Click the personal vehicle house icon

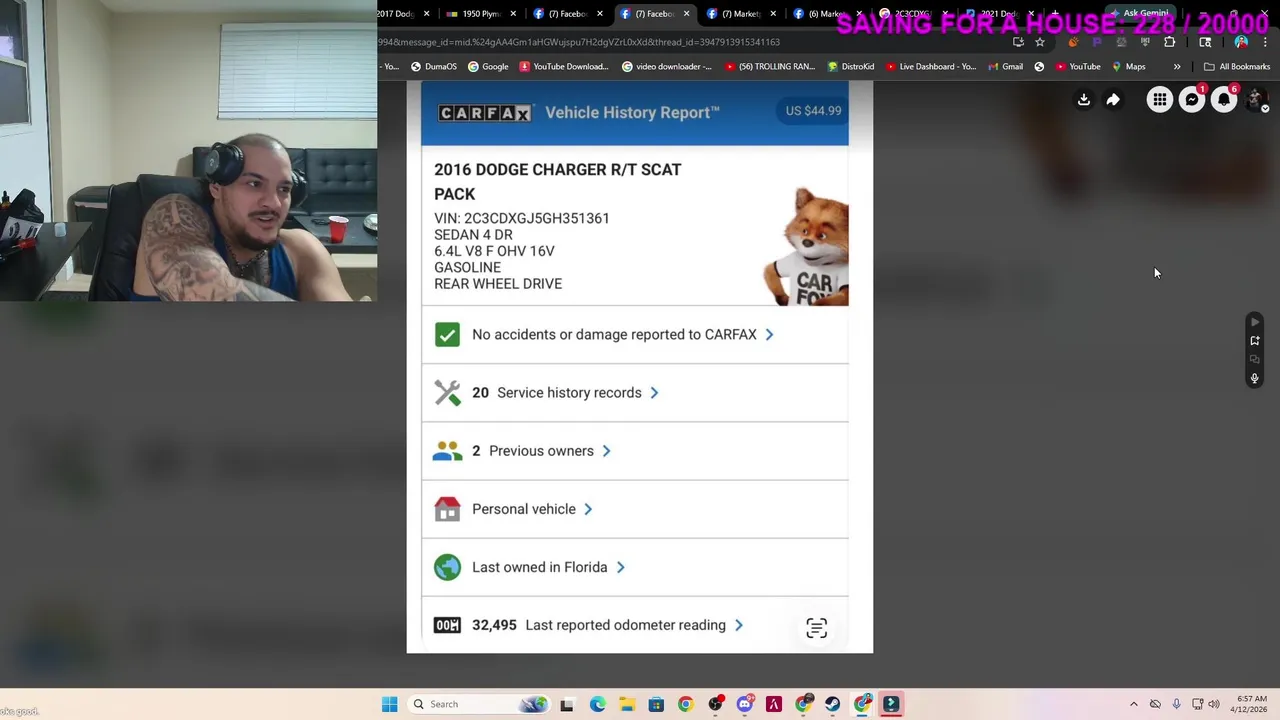[x=447, y=509]
